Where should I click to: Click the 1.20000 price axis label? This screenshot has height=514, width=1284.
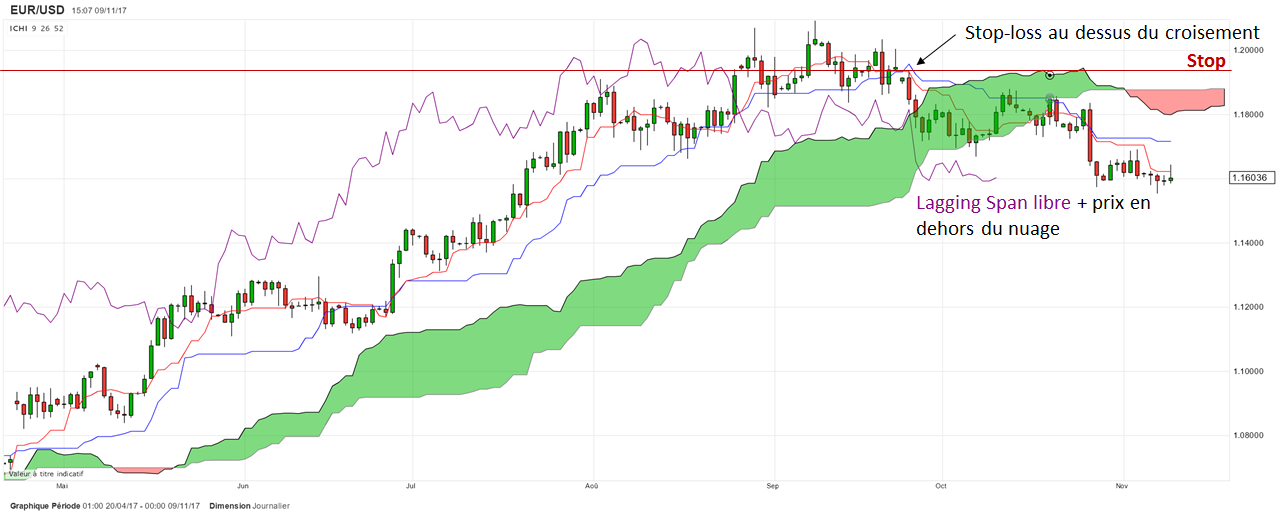(x=1249, y=49)
